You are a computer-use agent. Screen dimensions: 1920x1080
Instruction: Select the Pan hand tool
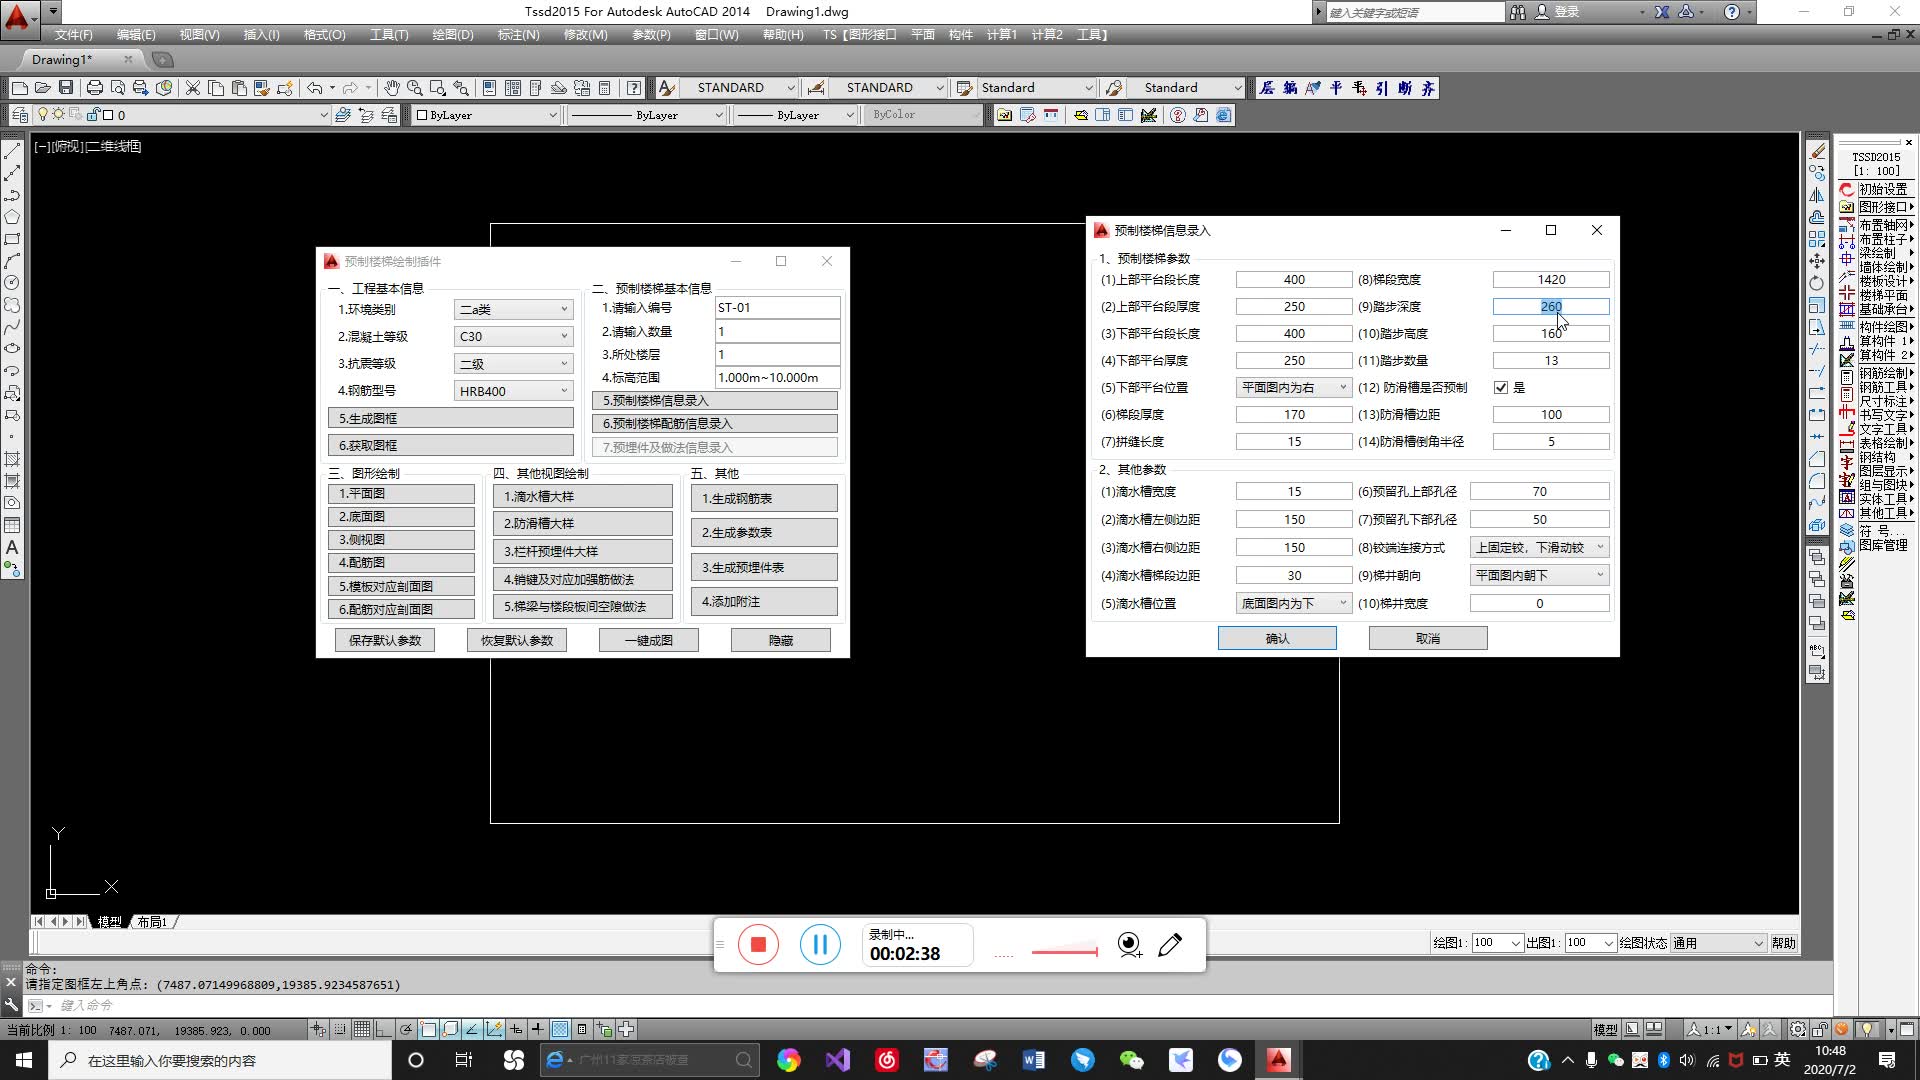coord(392,88)
